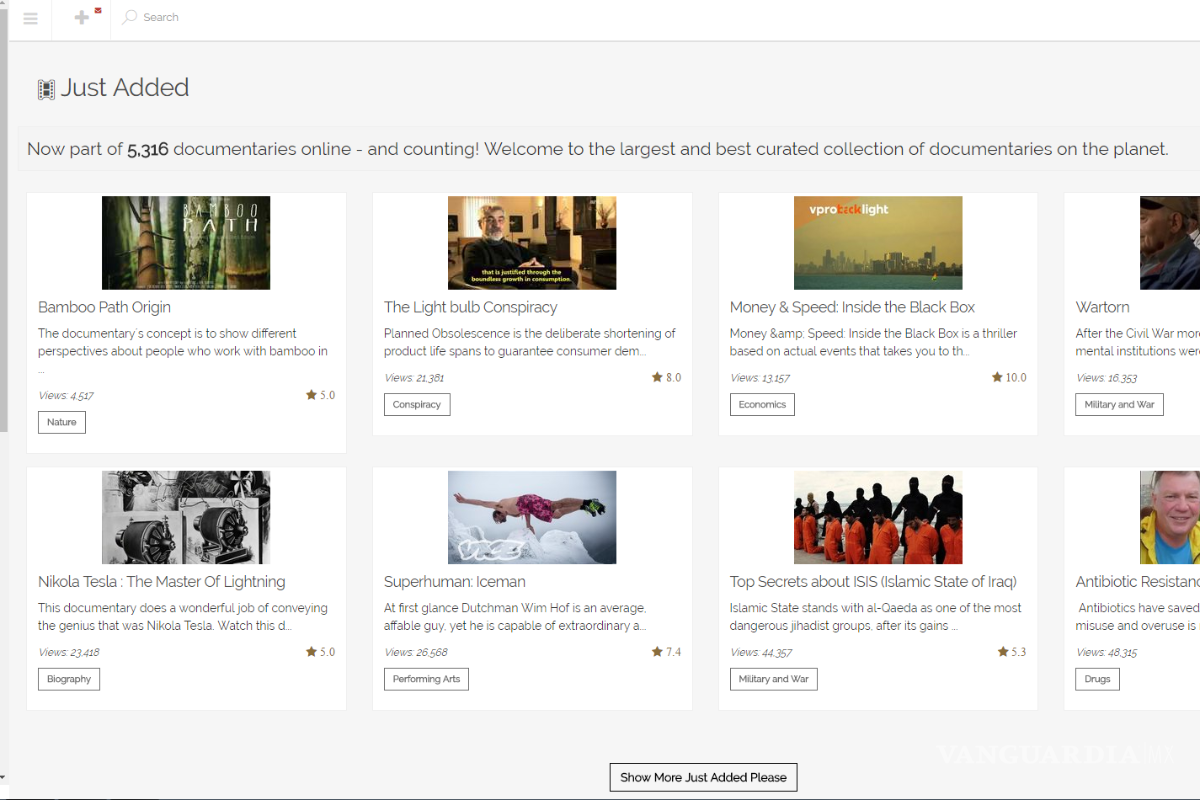Click the plus add icon in header
The width and height of the screenshot is (1200, 800).
point(82,18)
